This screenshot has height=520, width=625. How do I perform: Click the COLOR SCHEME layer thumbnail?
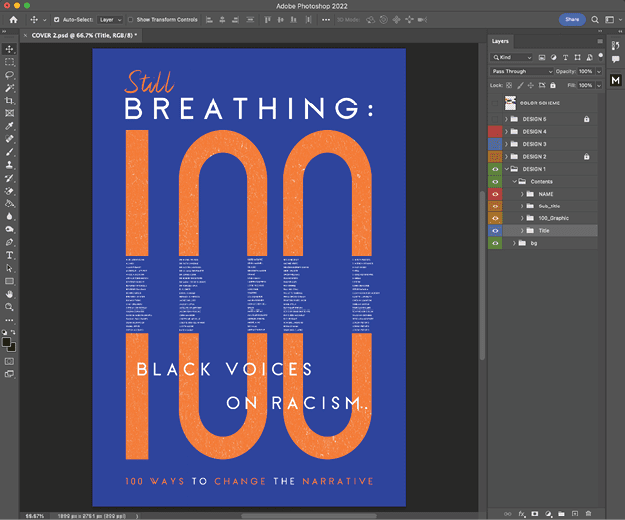(510, 103)
